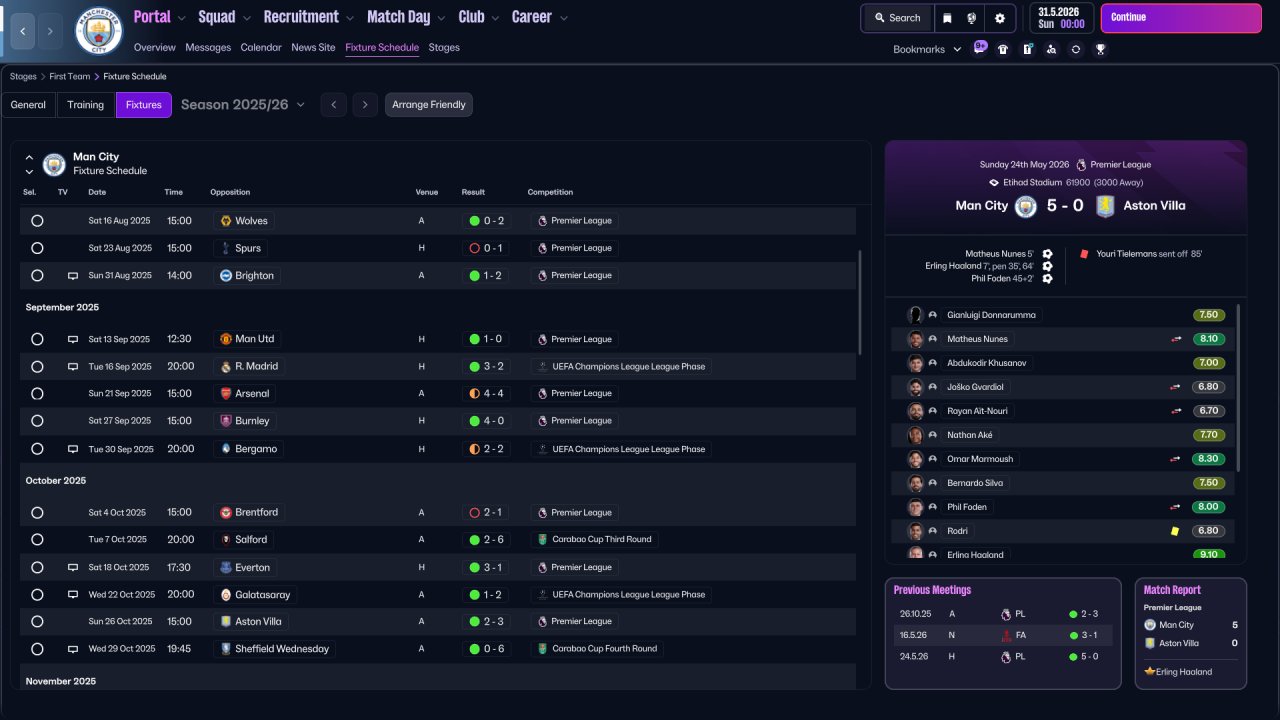Go to next season with right arrow

[x=365, y=105]
